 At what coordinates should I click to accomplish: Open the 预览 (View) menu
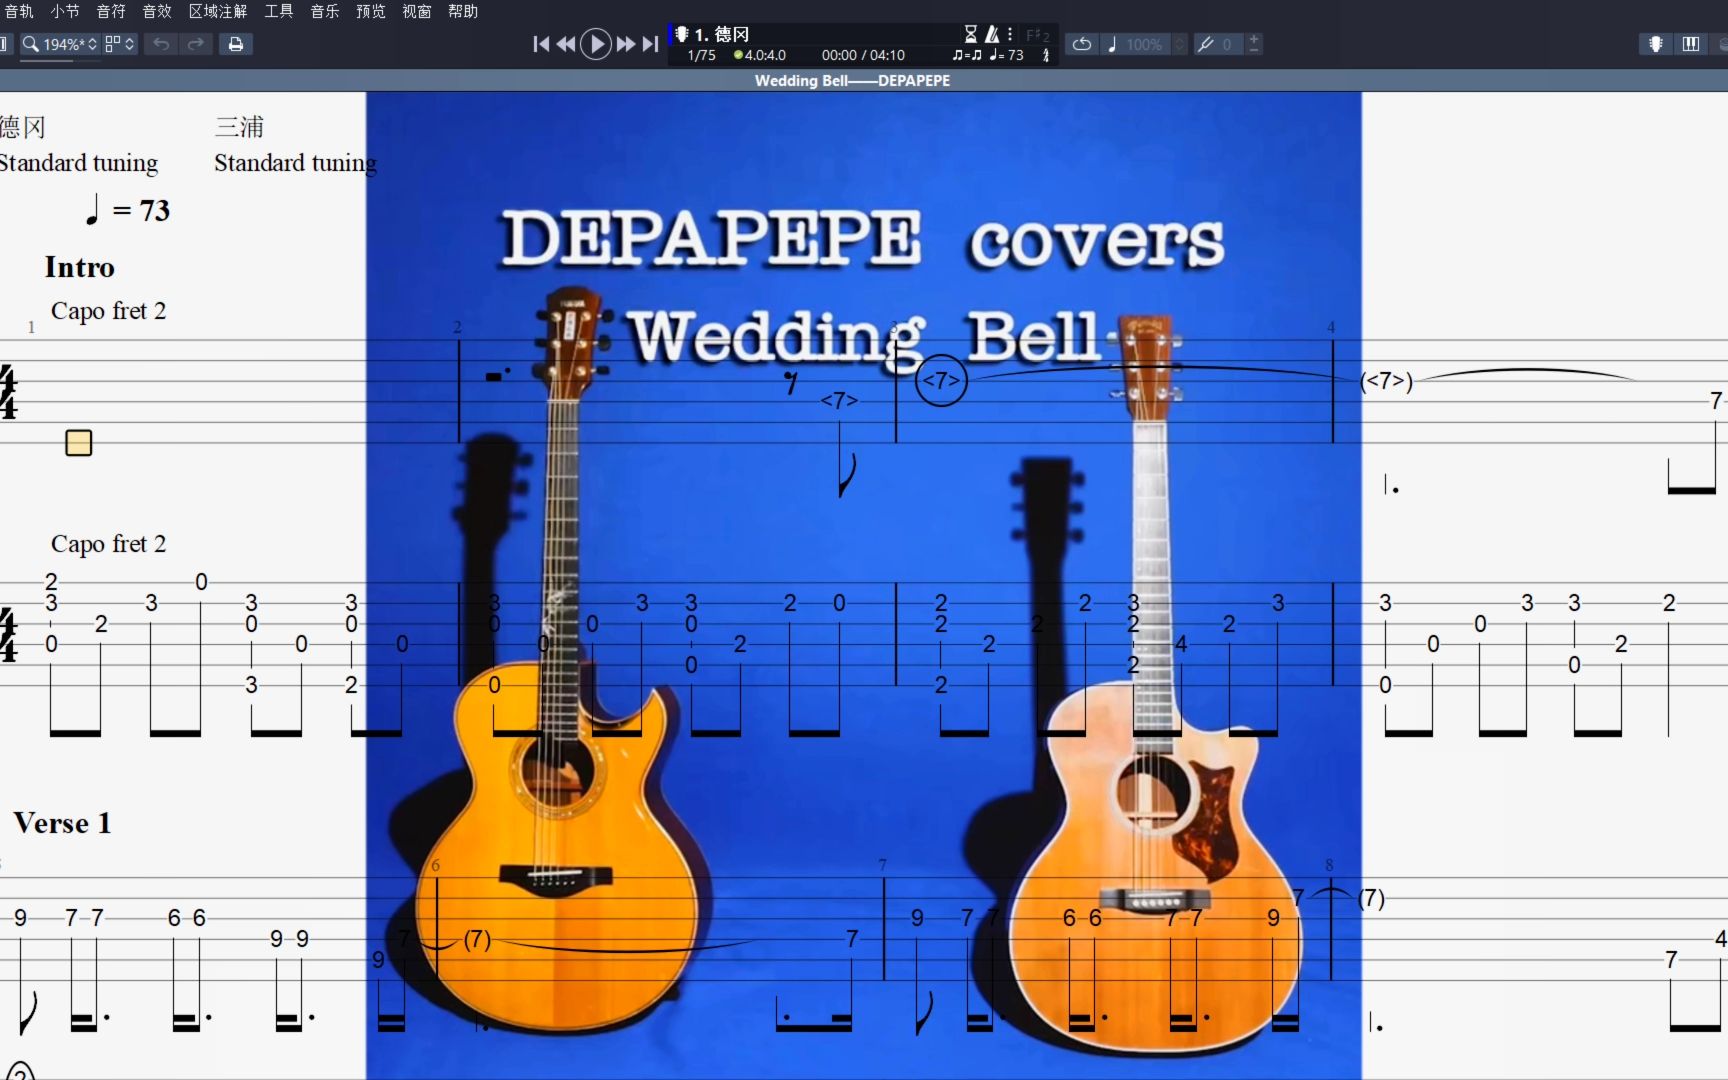coord(371,11)
